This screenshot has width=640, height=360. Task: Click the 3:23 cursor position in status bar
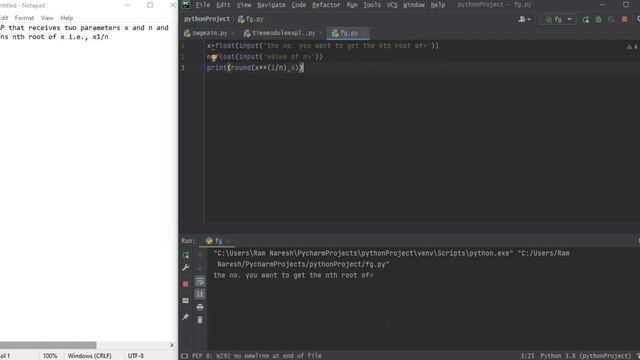point(527,356)
